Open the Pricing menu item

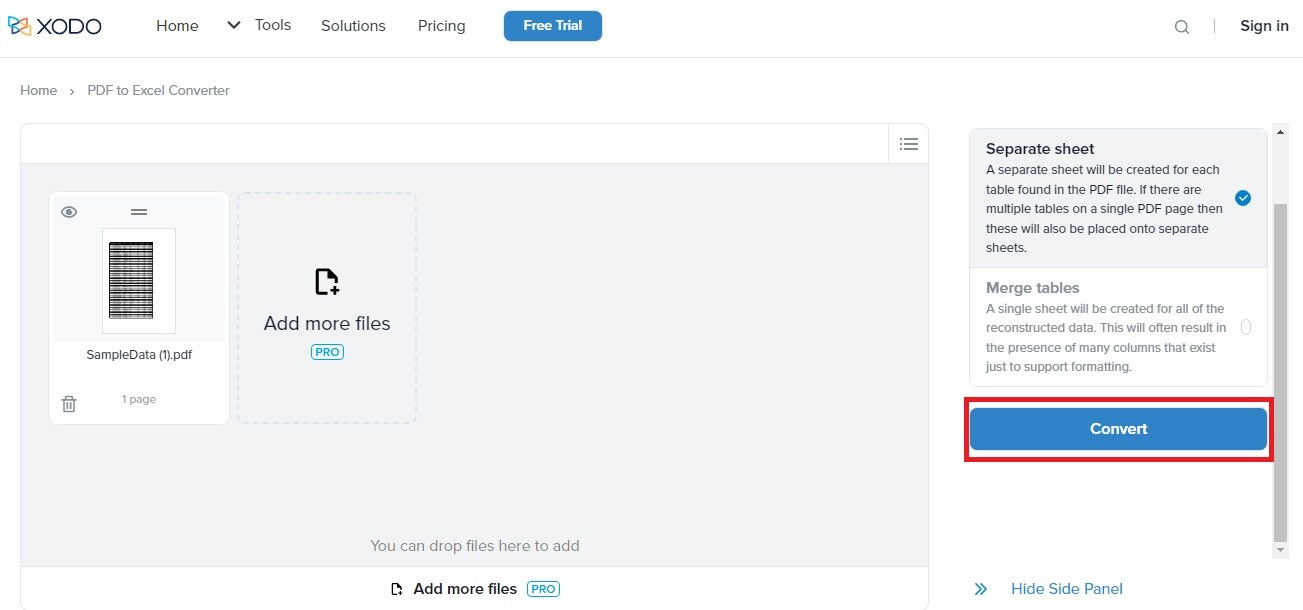coord(441,26)
